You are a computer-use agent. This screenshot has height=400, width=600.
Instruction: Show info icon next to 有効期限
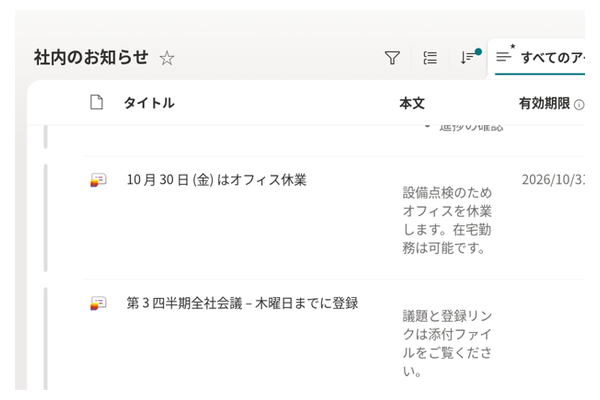click(579, 104)
